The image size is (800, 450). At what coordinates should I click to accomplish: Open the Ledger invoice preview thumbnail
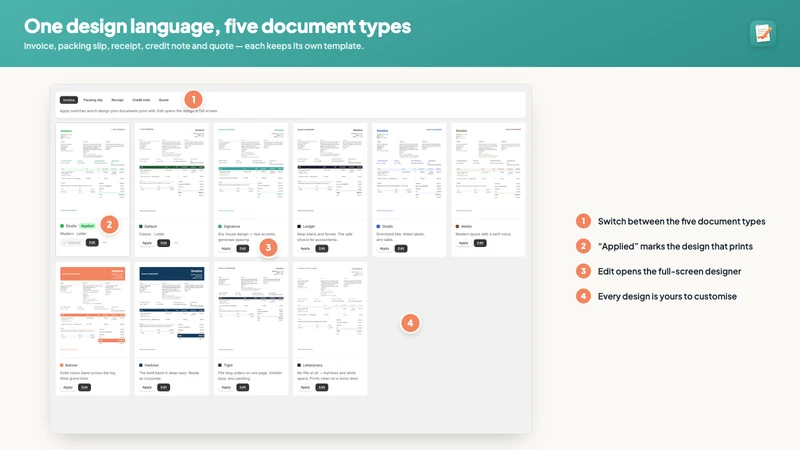click(x=330, y=171)
